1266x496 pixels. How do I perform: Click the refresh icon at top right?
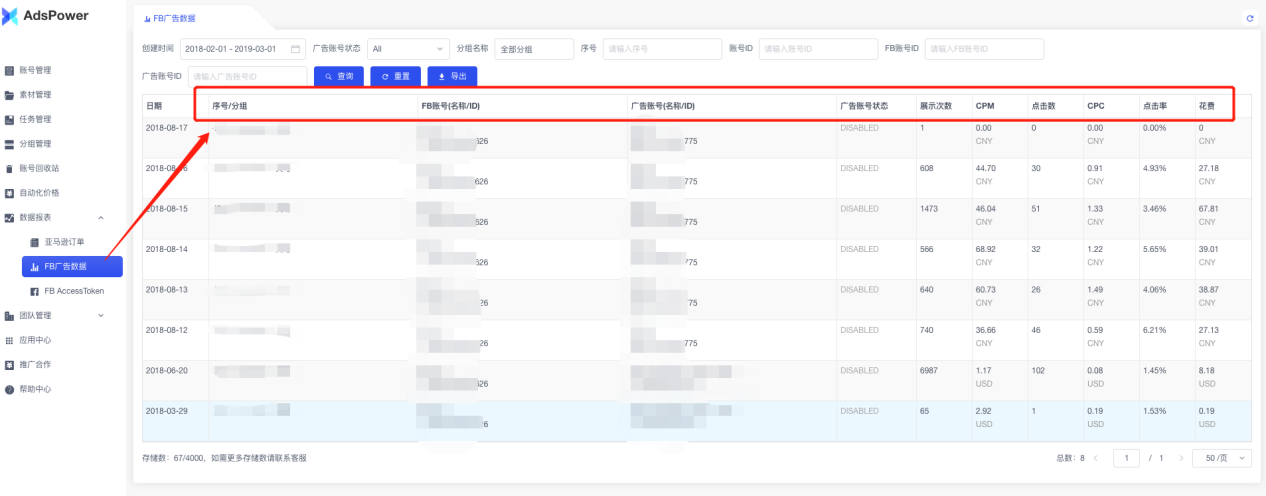click(x=1249, y=18)
